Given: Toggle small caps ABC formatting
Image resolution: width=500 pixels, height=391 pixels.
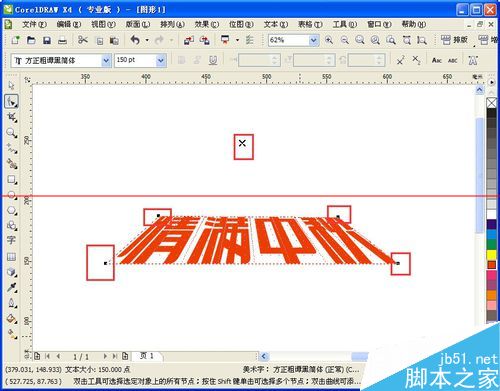Looking at the screenshot, I should point(437,60).
